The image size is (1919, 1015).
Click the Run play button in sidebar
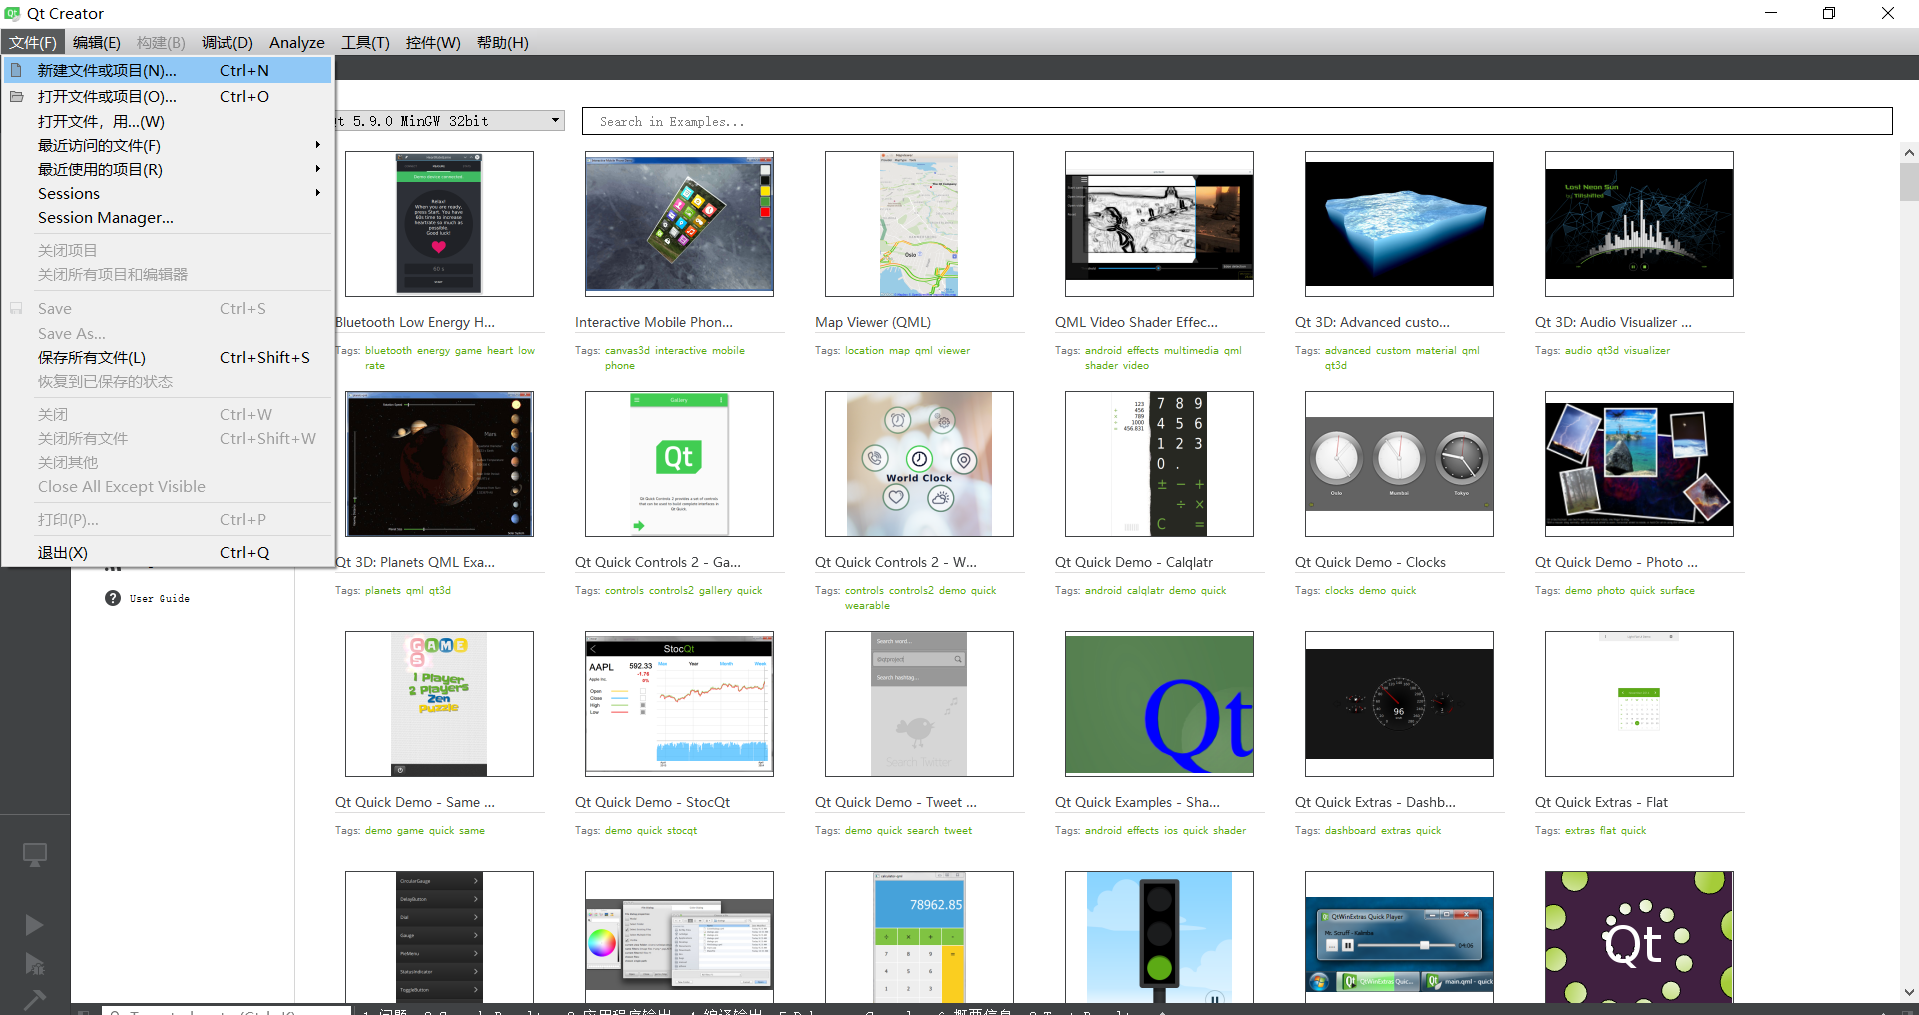tap(34, 925)
